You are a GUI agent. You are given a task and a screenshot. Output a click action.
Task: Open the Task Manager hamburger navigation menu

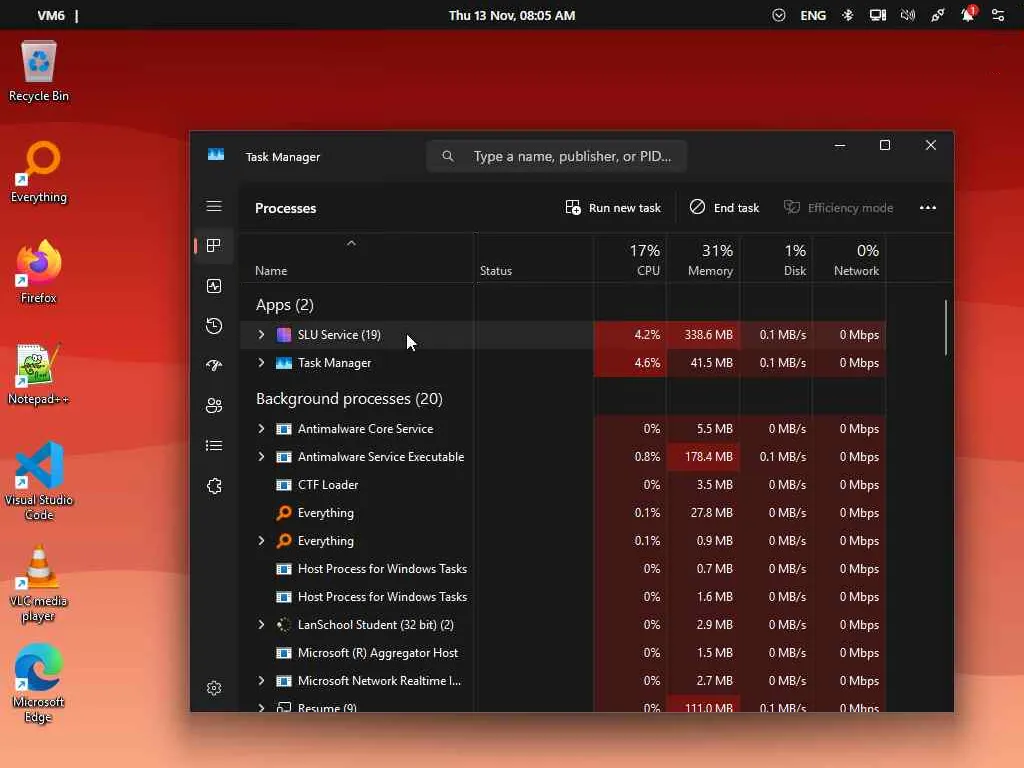(214, 206)
